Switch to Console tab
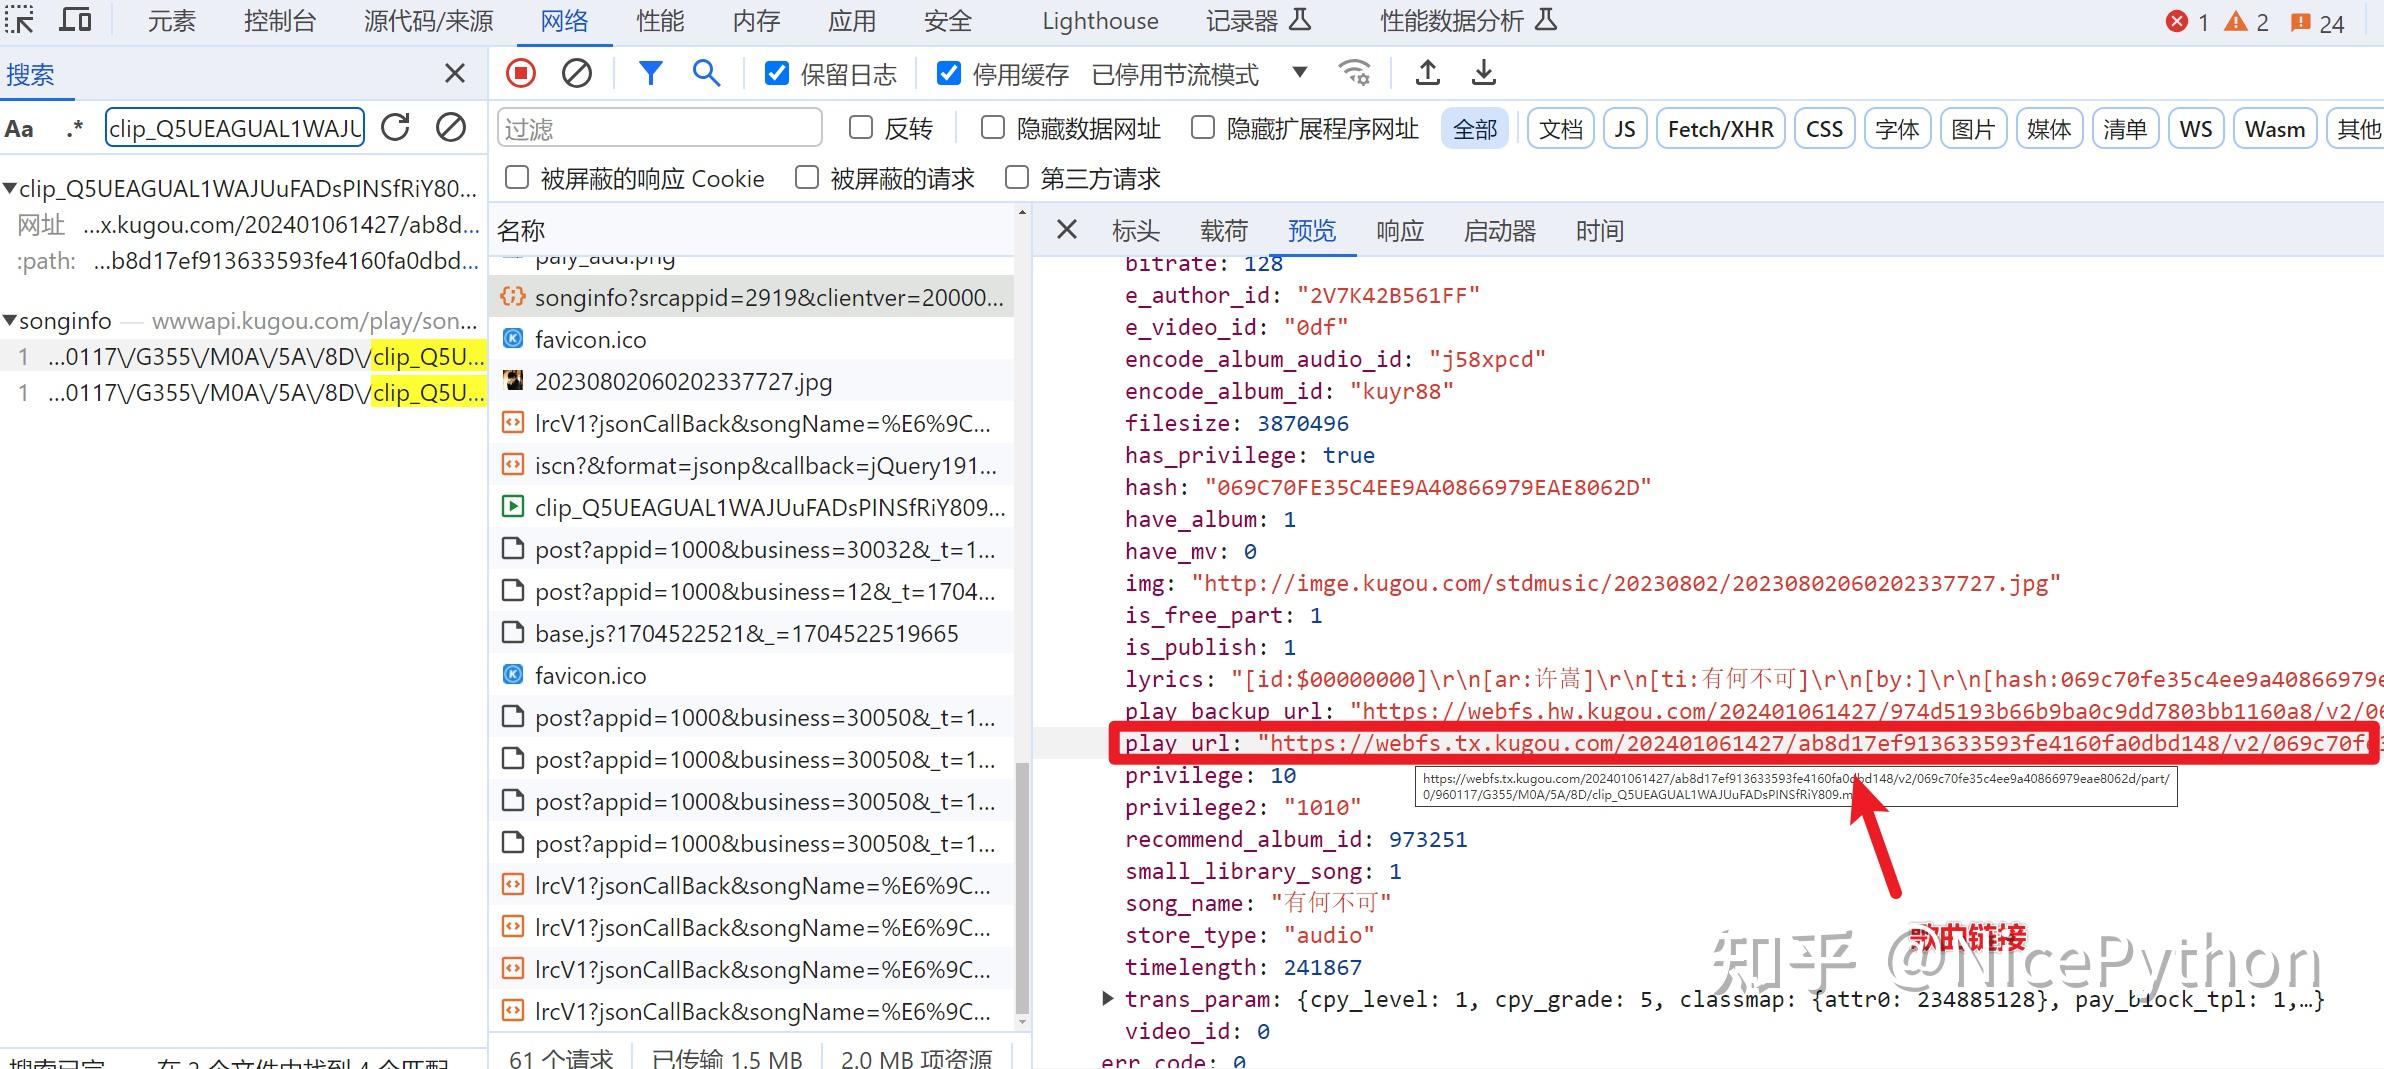The image size is (2384, 1069). [280, 21]
